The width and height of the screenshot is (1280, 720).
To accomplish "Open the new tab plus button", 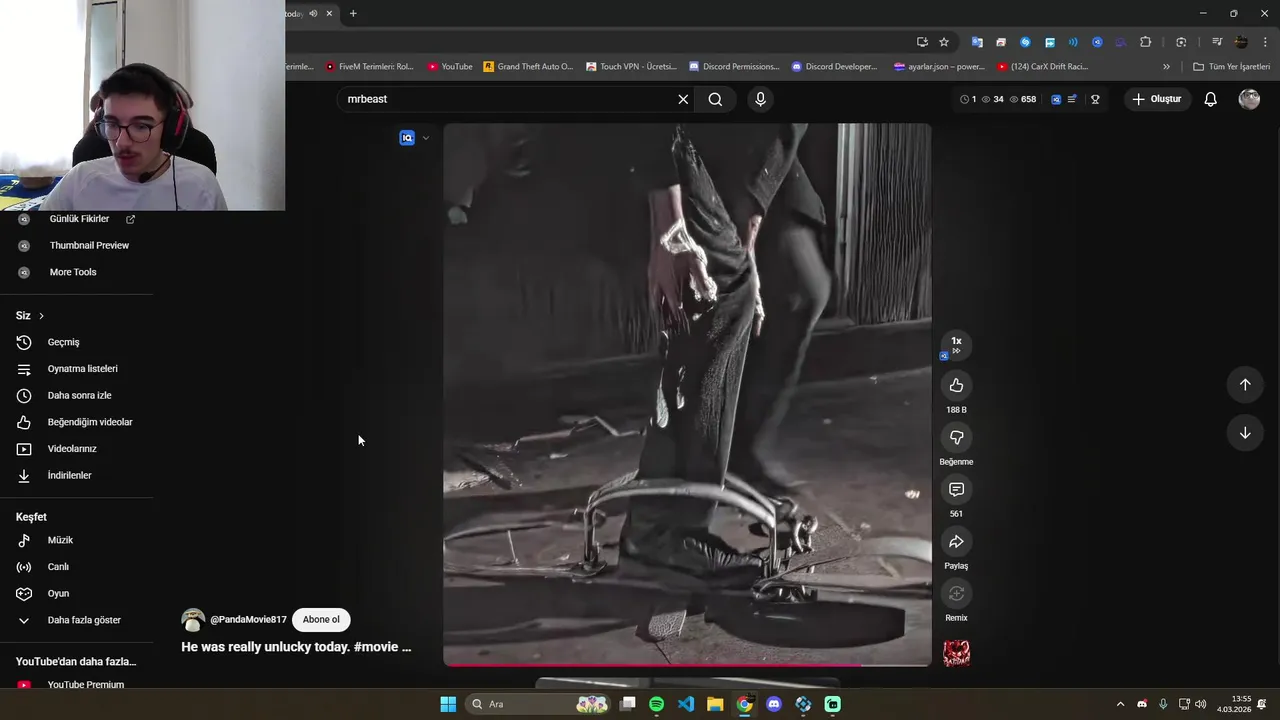I will [x=353, y=13].
